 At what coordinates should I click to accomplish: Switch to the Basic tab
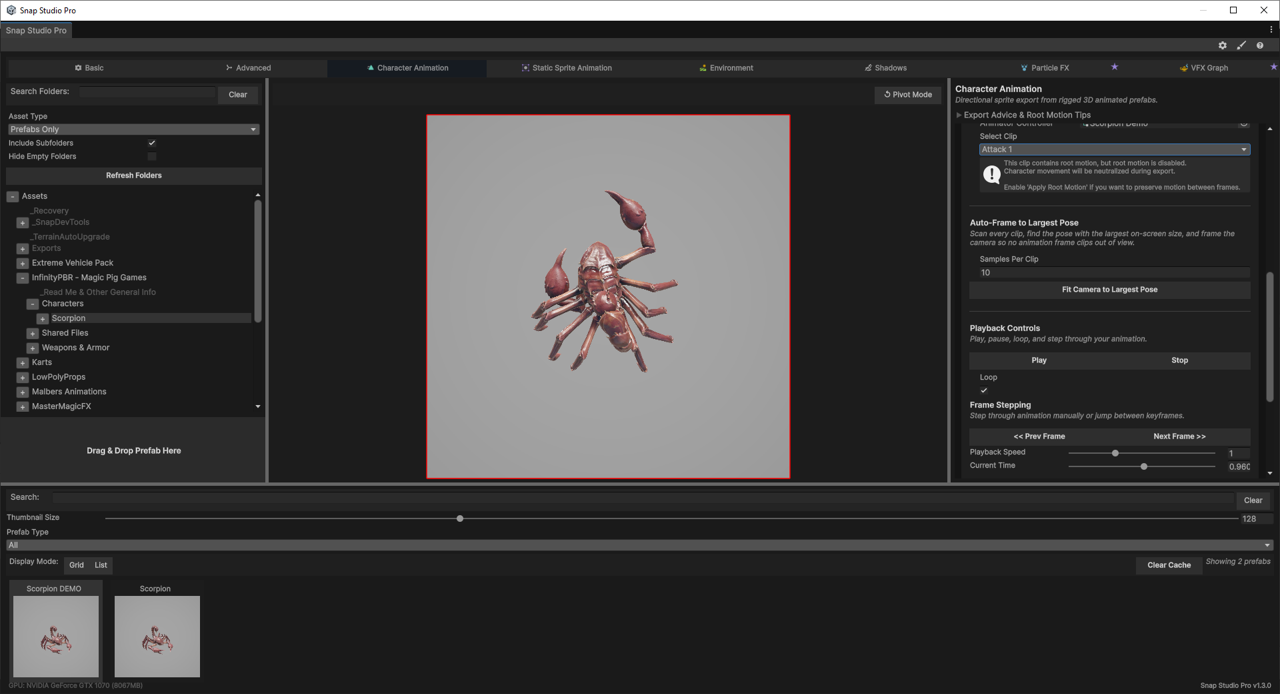pyautogui.click(x=88, y=68)
